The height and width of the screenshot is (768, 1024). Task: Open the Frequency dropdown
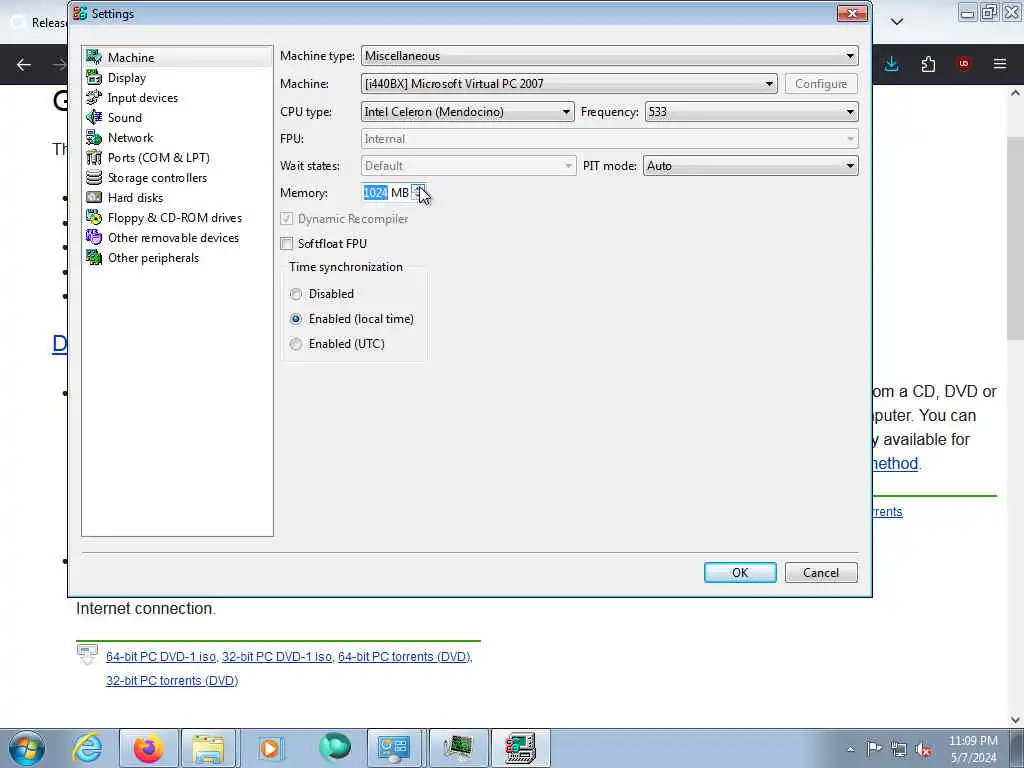click(752, 112)
